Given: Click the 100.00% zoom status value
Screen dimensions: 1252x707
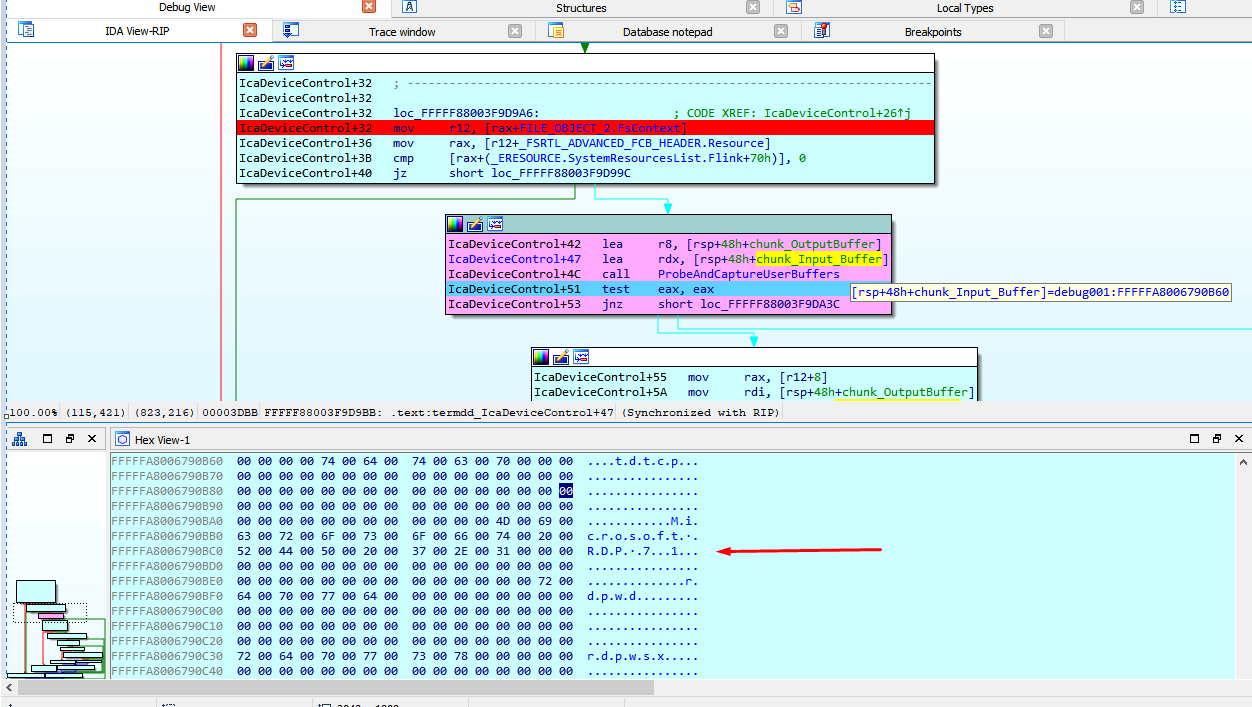Looking at the screenshot, I should 33,412.
